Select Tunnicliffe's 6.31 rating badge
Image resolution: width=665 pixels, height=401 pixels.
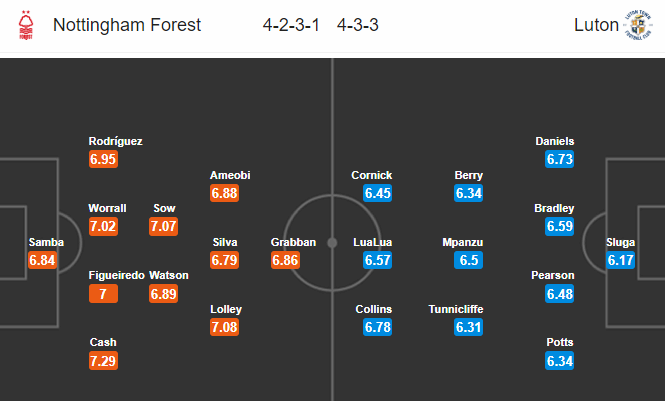(x=468, y=327)
